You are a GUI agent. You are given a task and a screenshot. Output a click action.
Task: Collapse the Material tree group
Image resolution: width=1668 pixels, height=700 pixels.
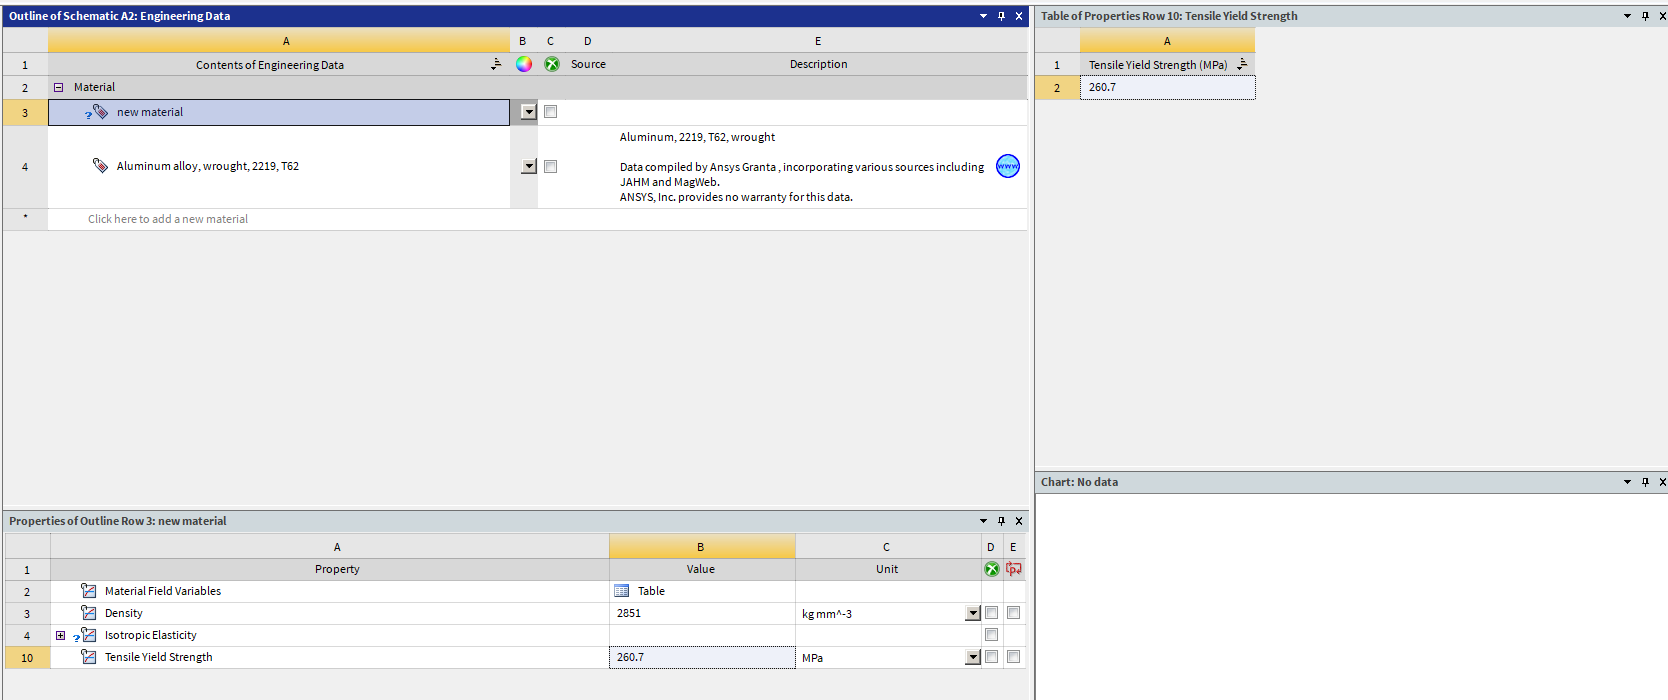click(59, 88)
